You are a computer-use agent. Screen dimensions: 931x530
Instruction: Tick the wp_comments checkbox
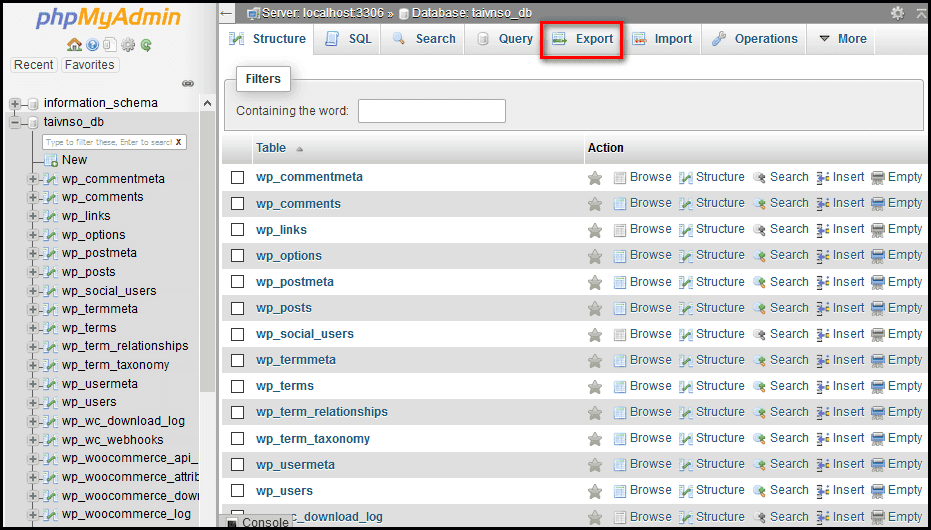tap(238, 204)
